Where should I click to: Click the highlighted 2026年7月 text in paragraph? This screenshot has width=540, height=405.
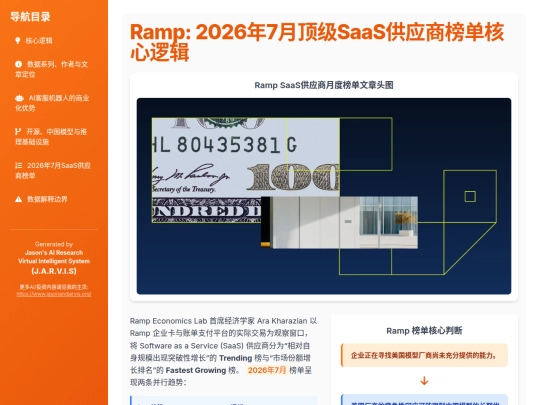pyautogui.click(x=267, y=370)
